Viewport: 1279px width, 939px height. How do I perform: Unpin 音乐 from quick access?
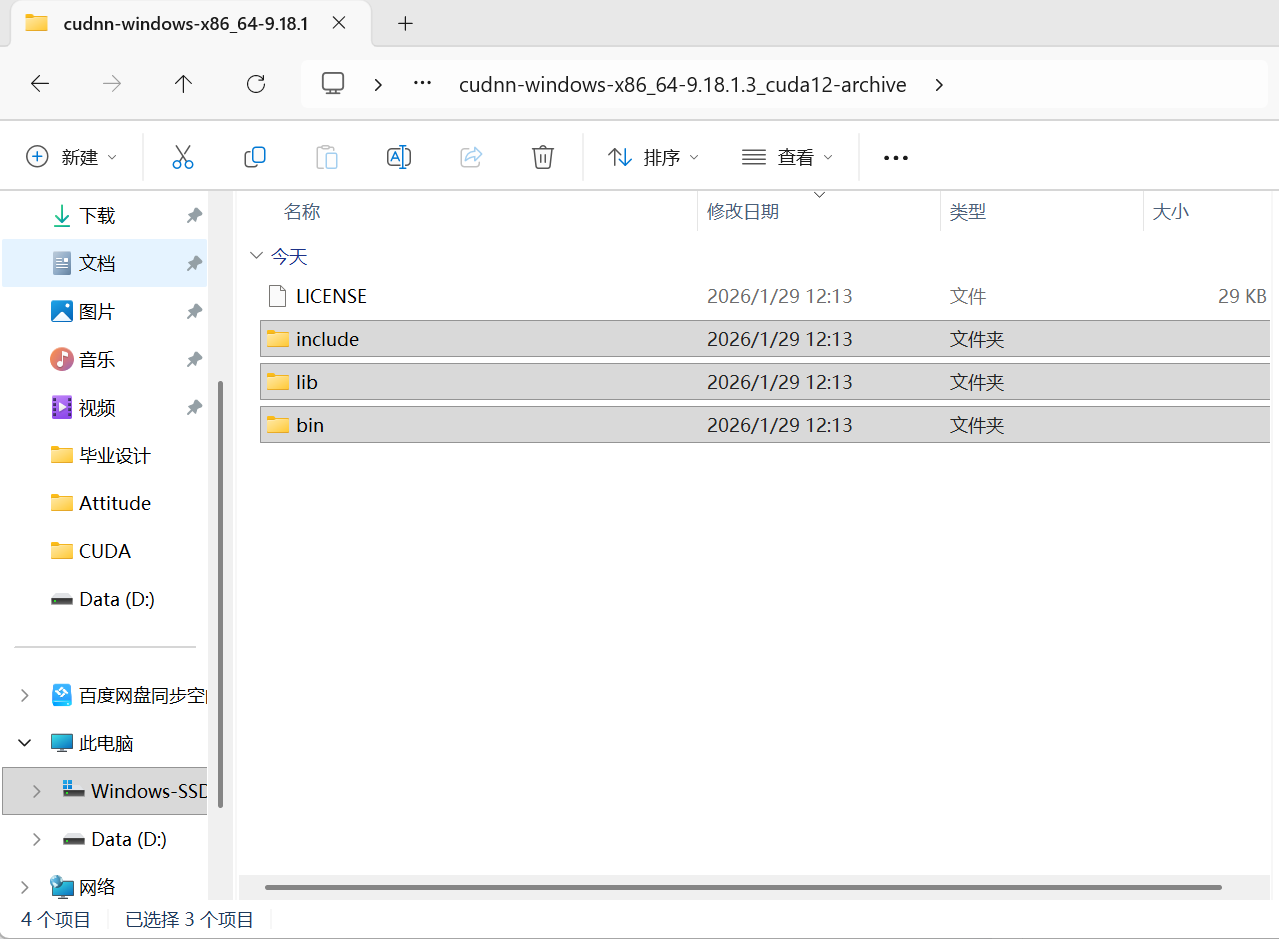[x=194, y=359]
